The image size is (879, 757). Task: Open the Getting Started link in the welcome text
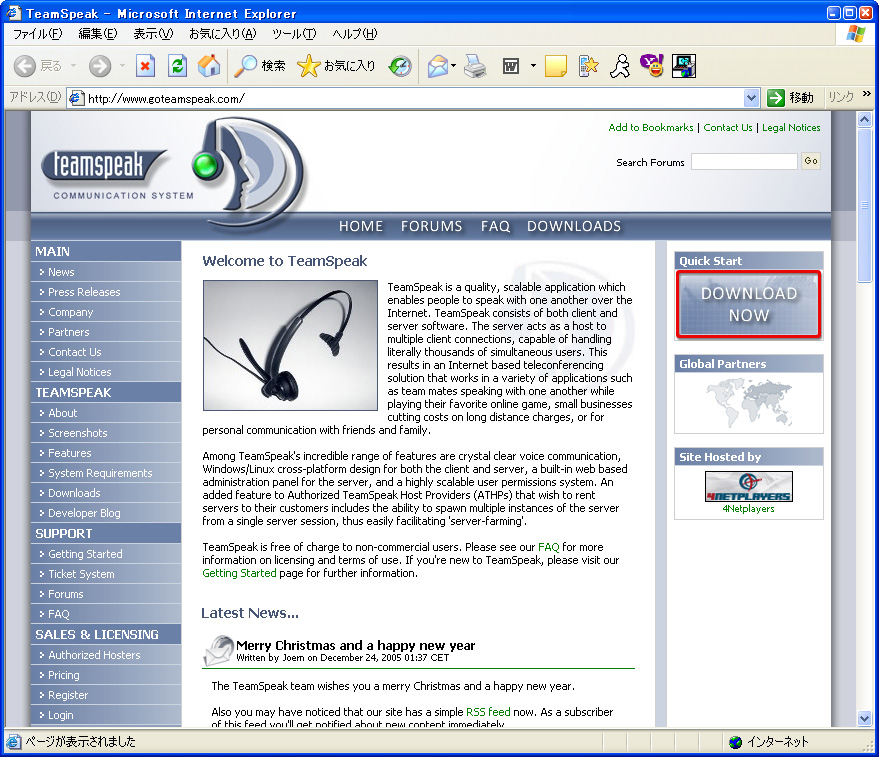click(239, 573)
